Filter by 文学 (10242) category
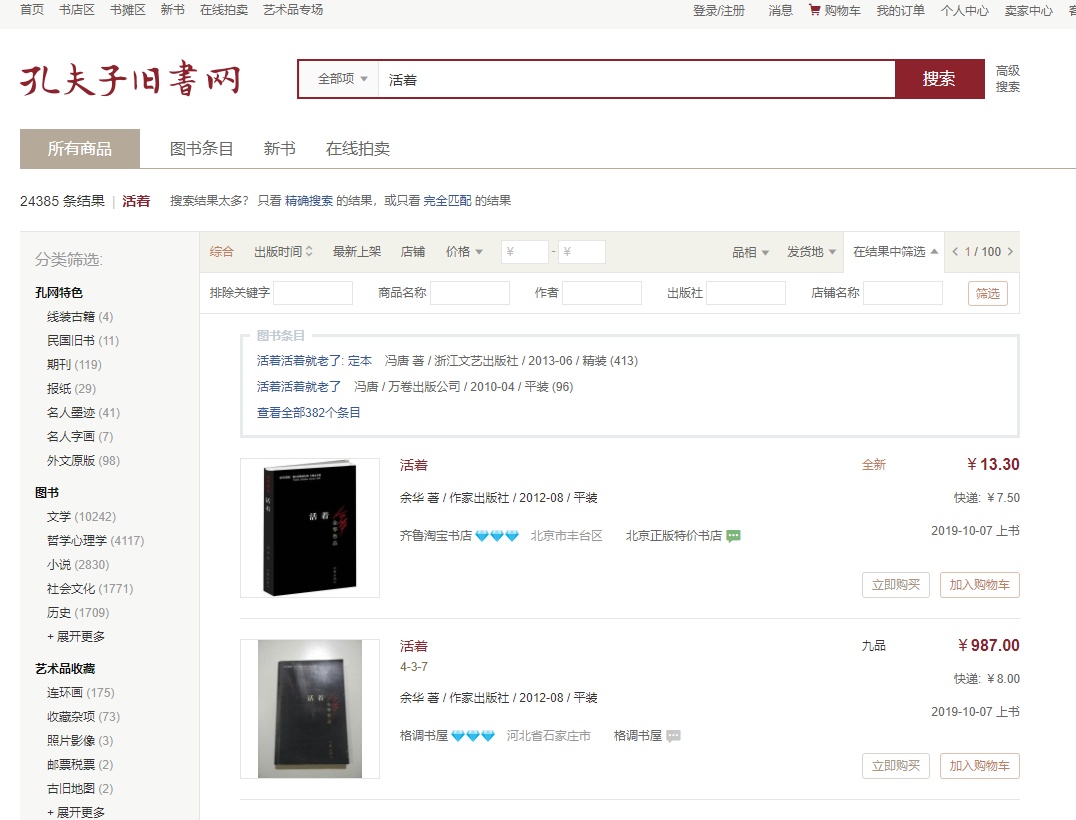The image size is (1076, 820). 81,517
